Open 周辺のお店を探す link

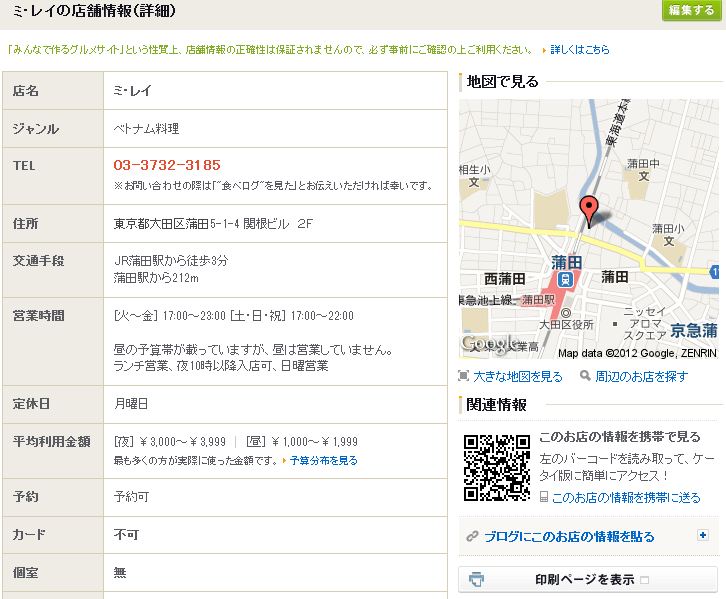coord(641,377)
